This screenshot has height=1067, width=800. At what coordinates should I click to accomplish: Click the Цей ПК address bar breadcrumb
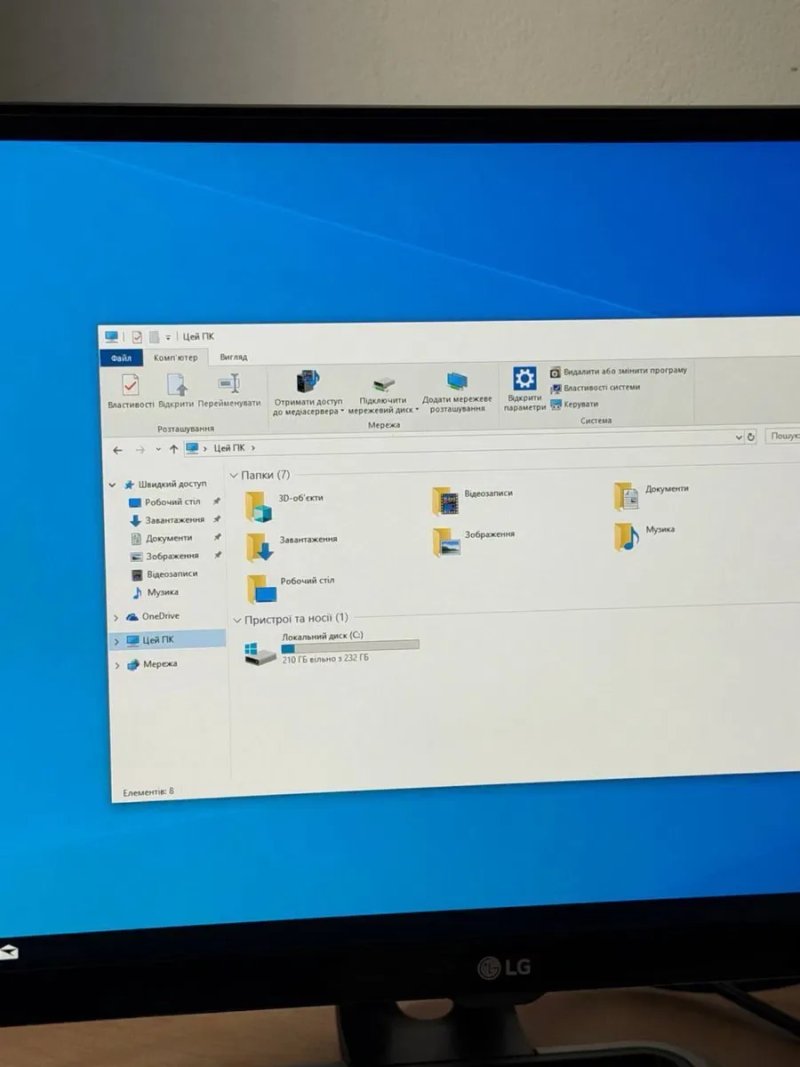tap(229, 448)
